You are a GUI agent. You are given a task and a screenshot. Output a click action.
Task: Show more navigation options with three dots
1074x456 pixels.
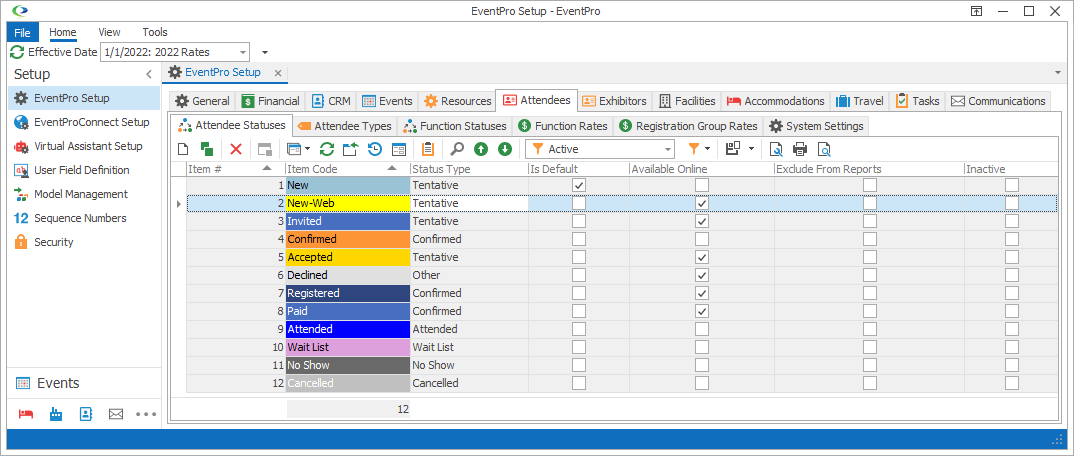(x=146, y=414)
